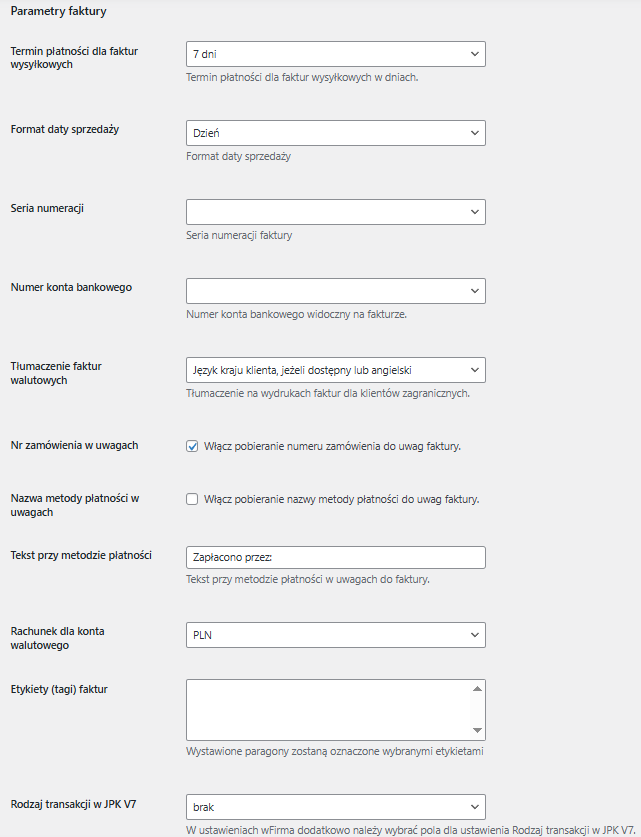This screenshot has height=837, width=641.
Task: Uncheck order number download to invoice notes
Action: [x=193, y=446]
